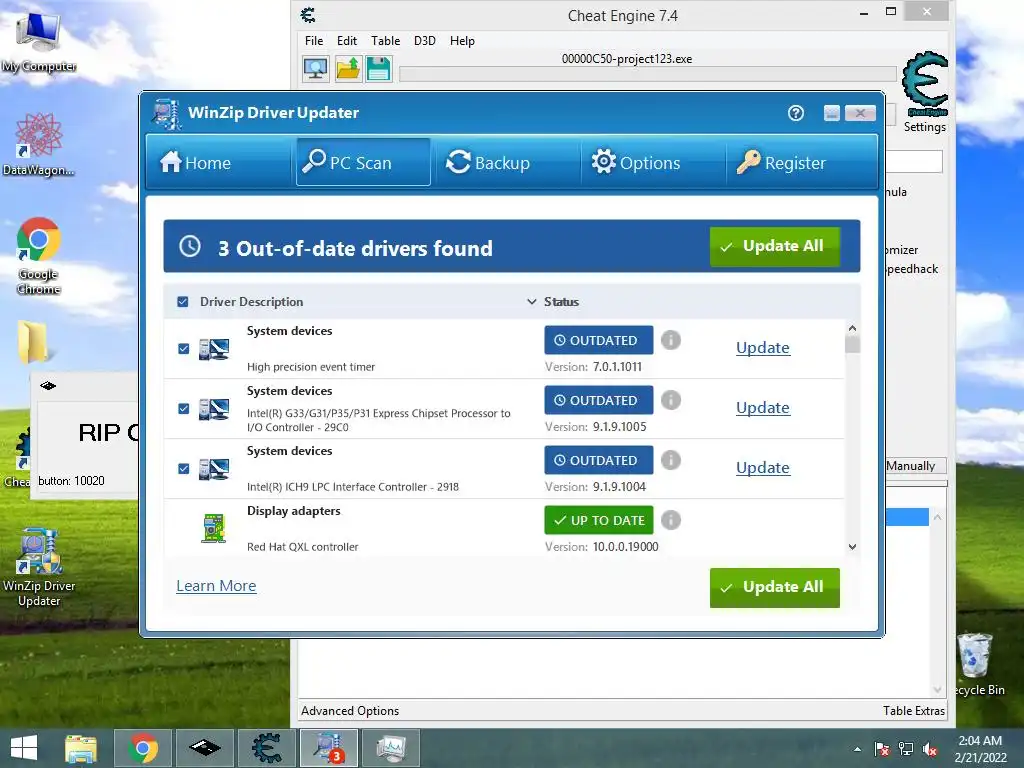Click device icon for ICH9 LPC controller row
This screenshot has width=1024, height=768.
click(214, 470)
